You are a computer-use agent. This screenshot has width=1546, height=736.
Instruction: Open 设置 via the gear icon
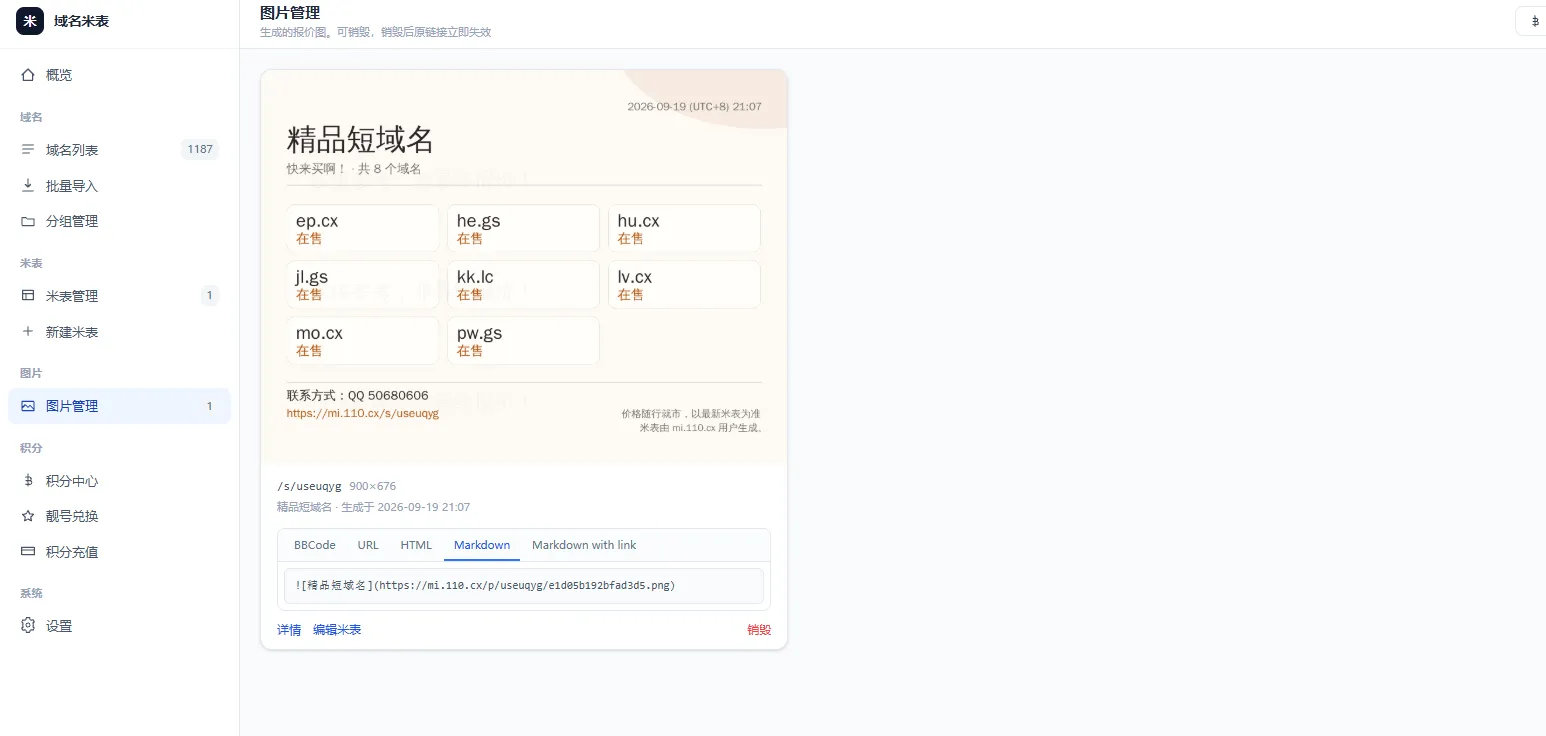pos(28,626)
